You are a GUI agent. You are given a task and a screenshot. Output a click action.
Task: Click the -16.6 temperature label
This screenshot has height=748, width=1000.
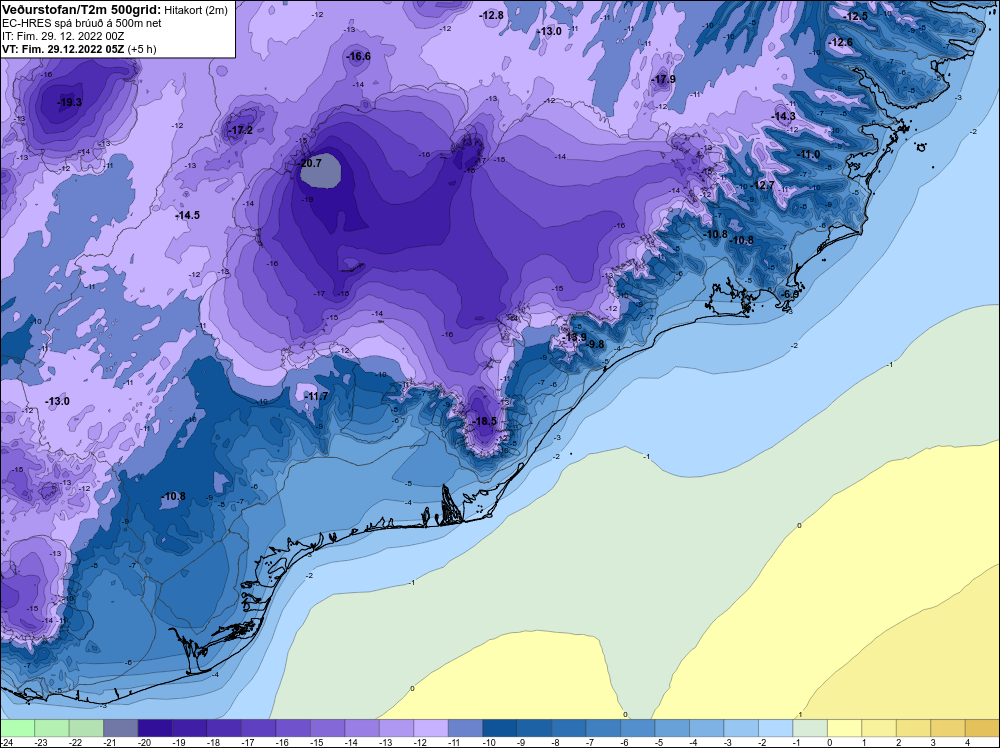coord(358,56)
